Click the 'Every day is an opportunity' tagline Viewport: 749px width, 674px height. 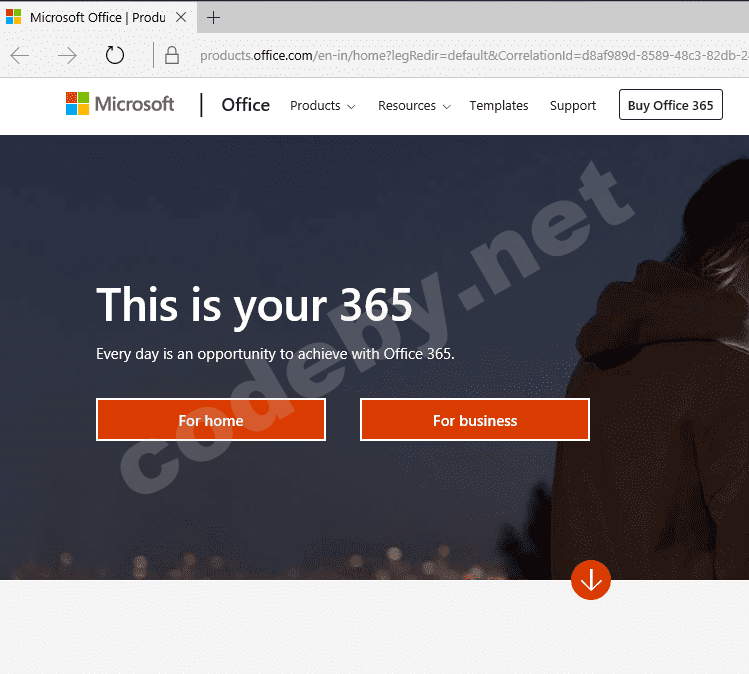275,354
